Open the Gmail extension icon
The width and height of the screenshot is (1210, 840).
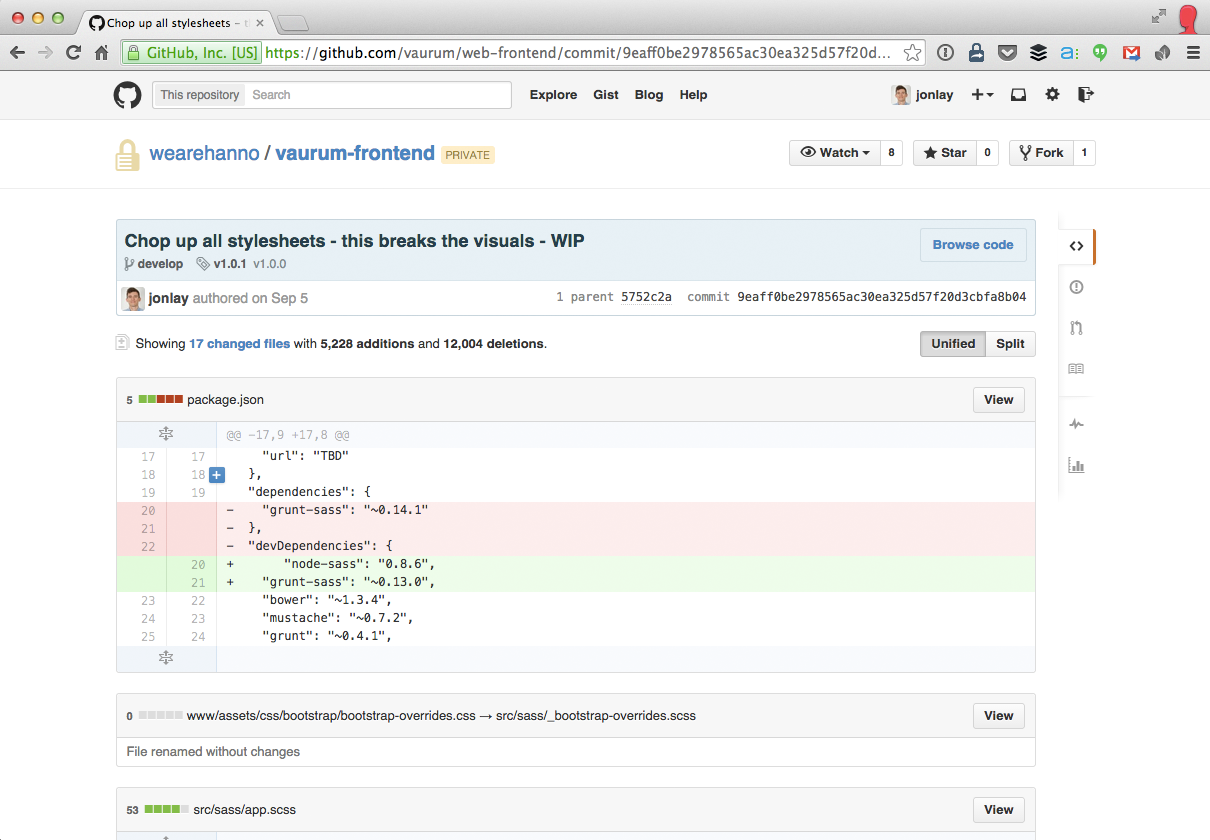coord(1131,53)
